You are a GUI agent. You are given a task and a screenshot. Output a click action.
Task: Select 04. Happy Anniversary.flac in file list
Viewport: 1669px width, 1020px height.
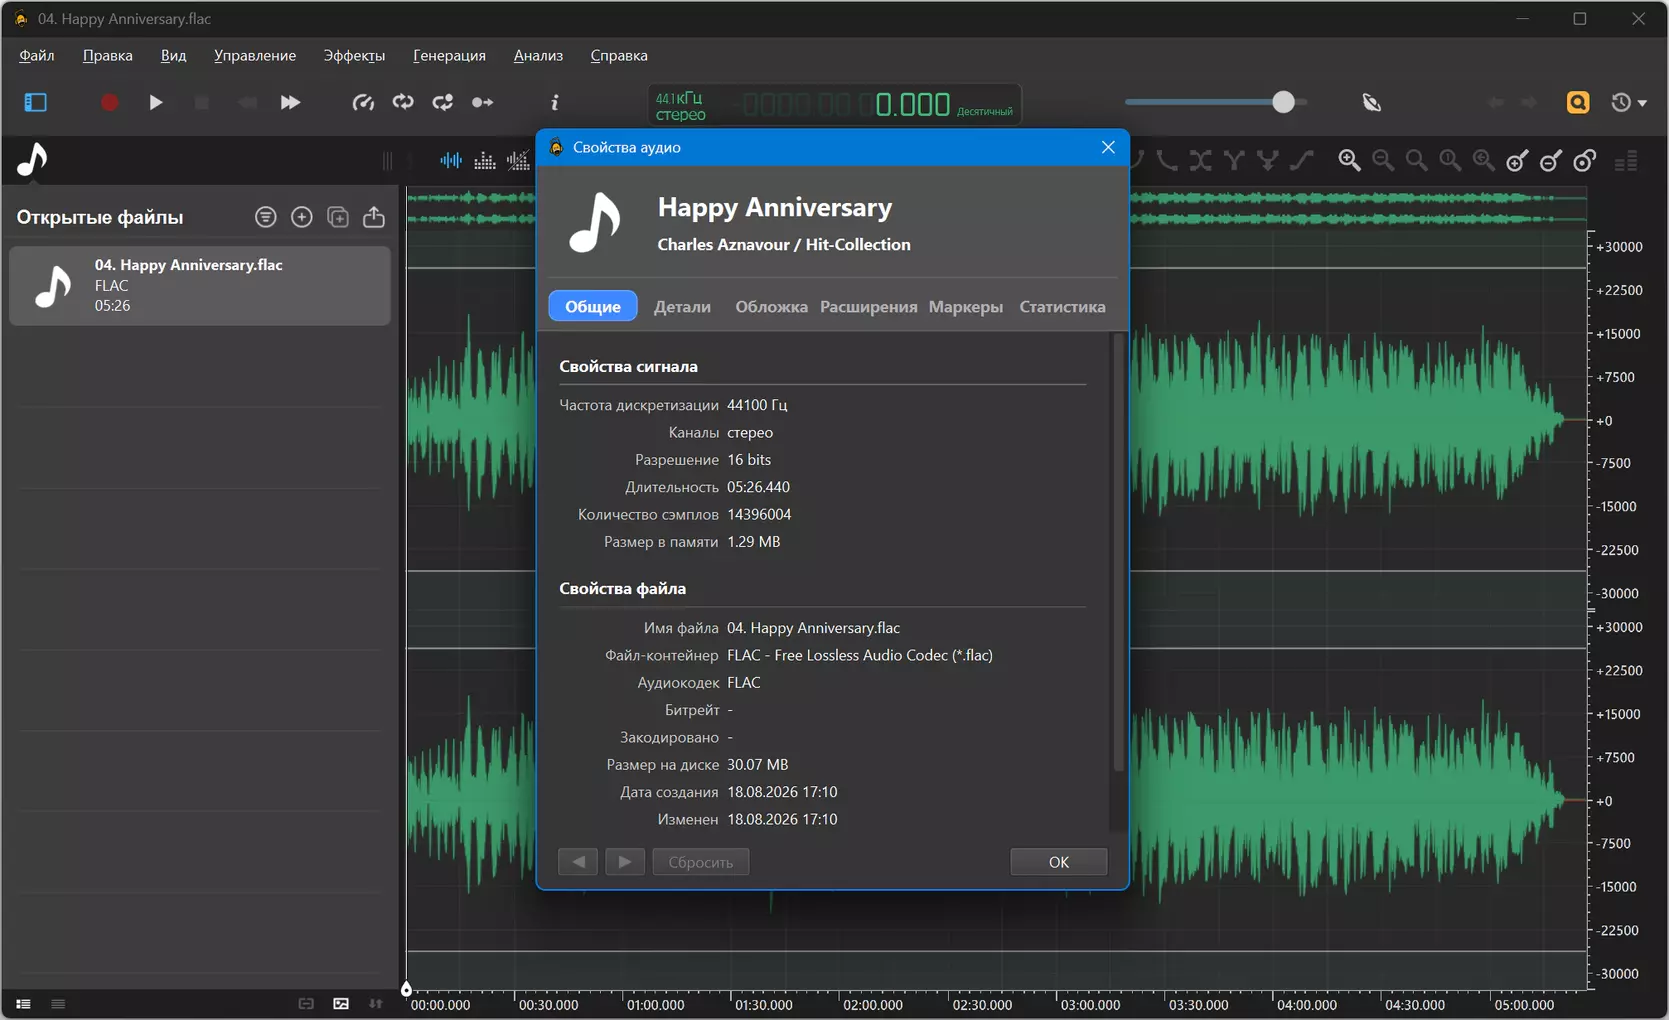coord(200,286)
